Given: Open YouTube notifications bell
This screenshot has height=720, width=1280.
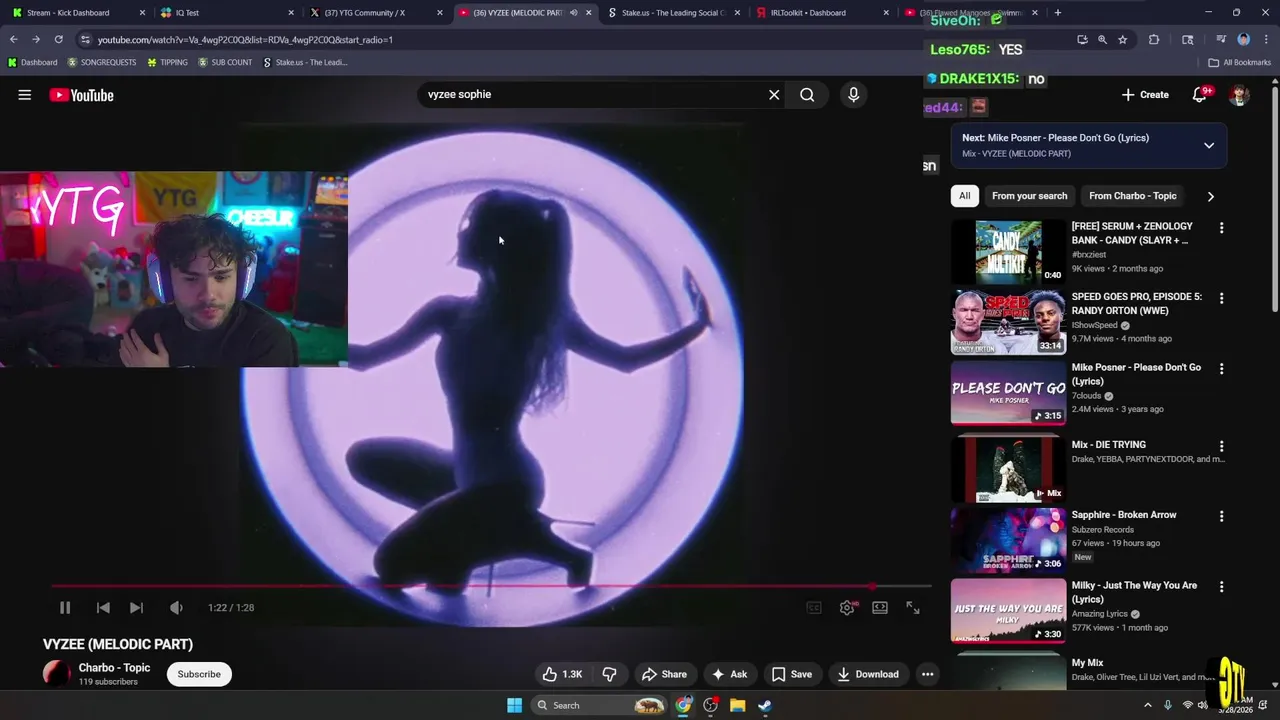Looking at the screenshot, I should point(1200,95).
